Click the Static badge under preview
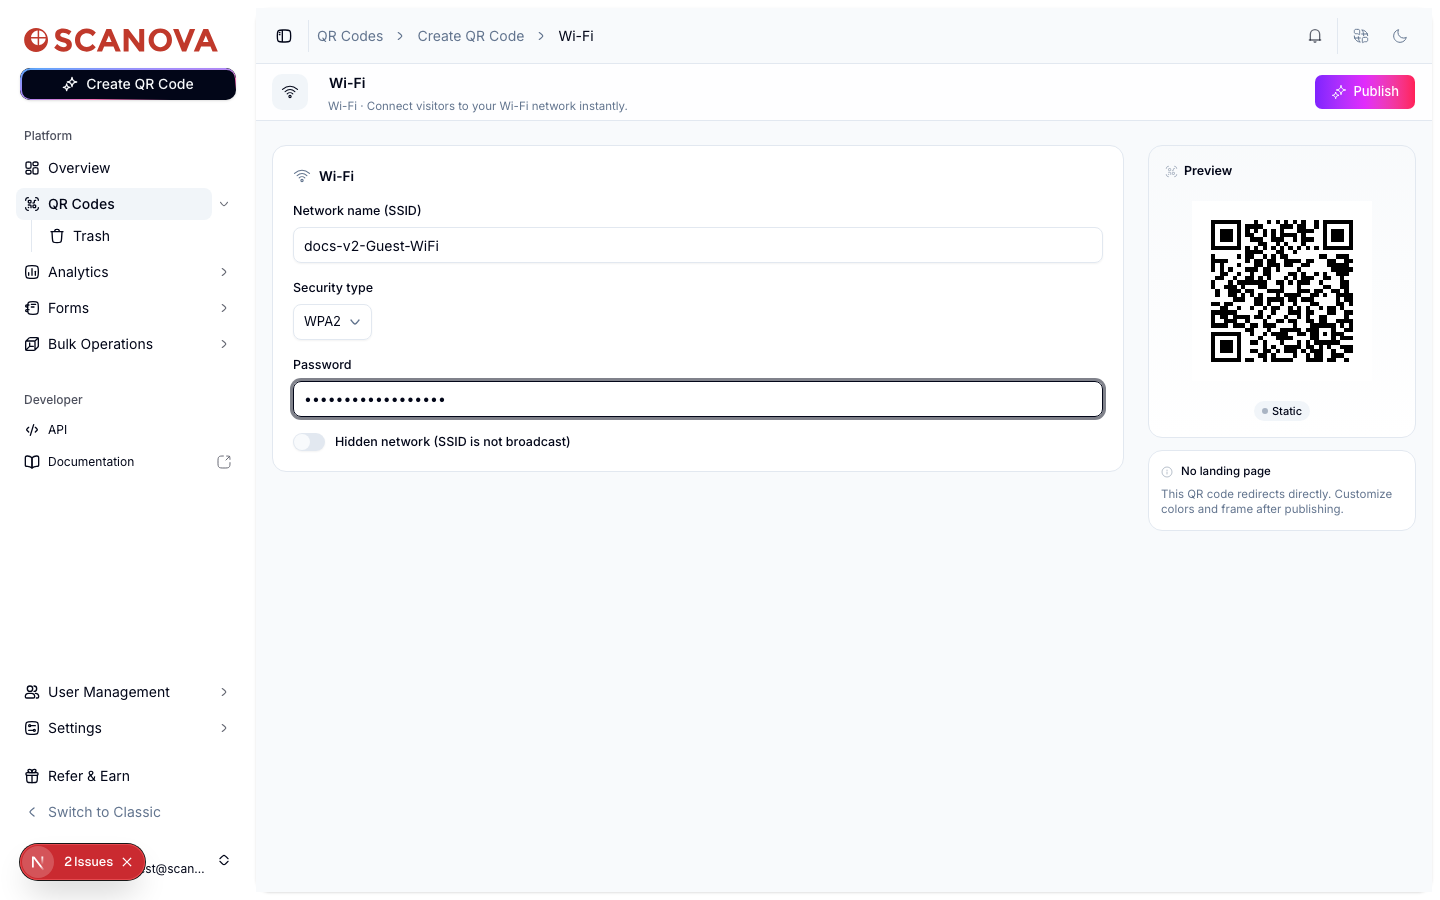Viewport: 1440px width, 900px height. (1282, 411)
